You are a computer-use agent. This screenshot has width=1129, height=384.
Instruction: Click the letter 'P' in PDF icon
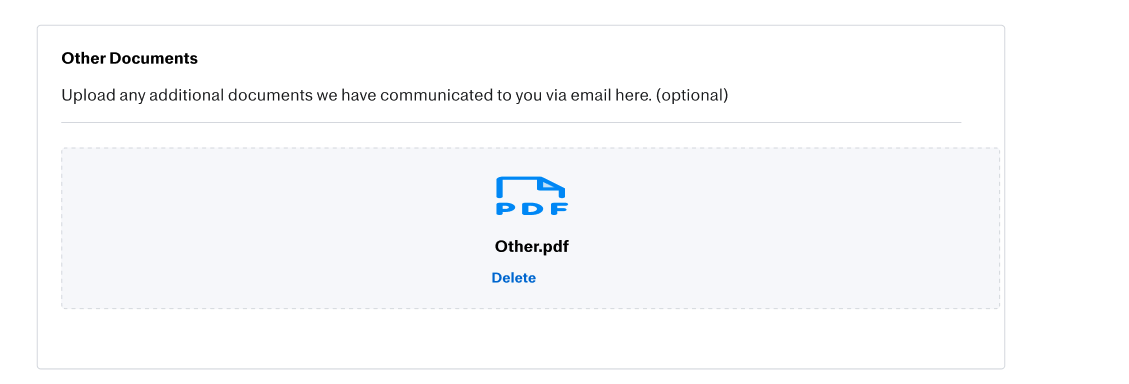point(506,209)
